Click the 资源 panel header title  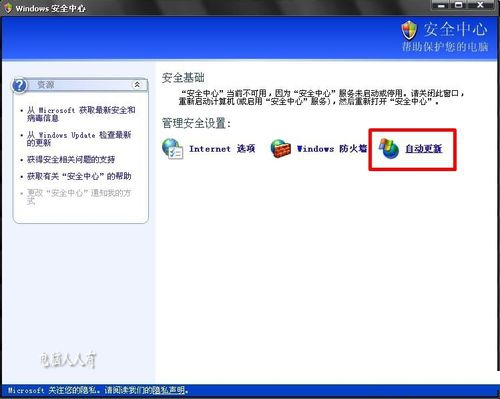coord(46,85)
